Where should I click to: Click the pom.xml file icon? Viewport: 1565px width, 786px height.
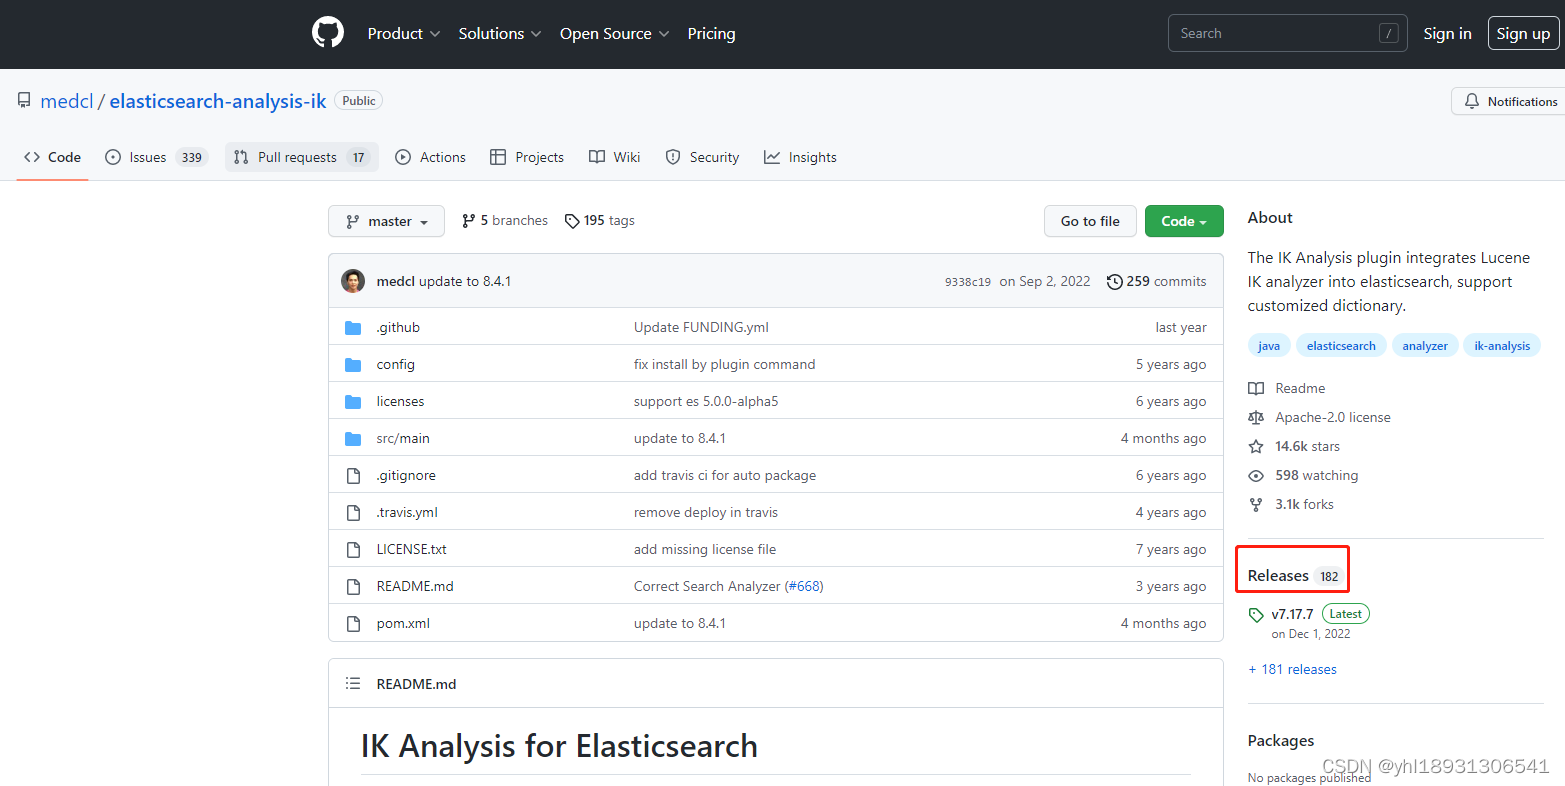353,623
